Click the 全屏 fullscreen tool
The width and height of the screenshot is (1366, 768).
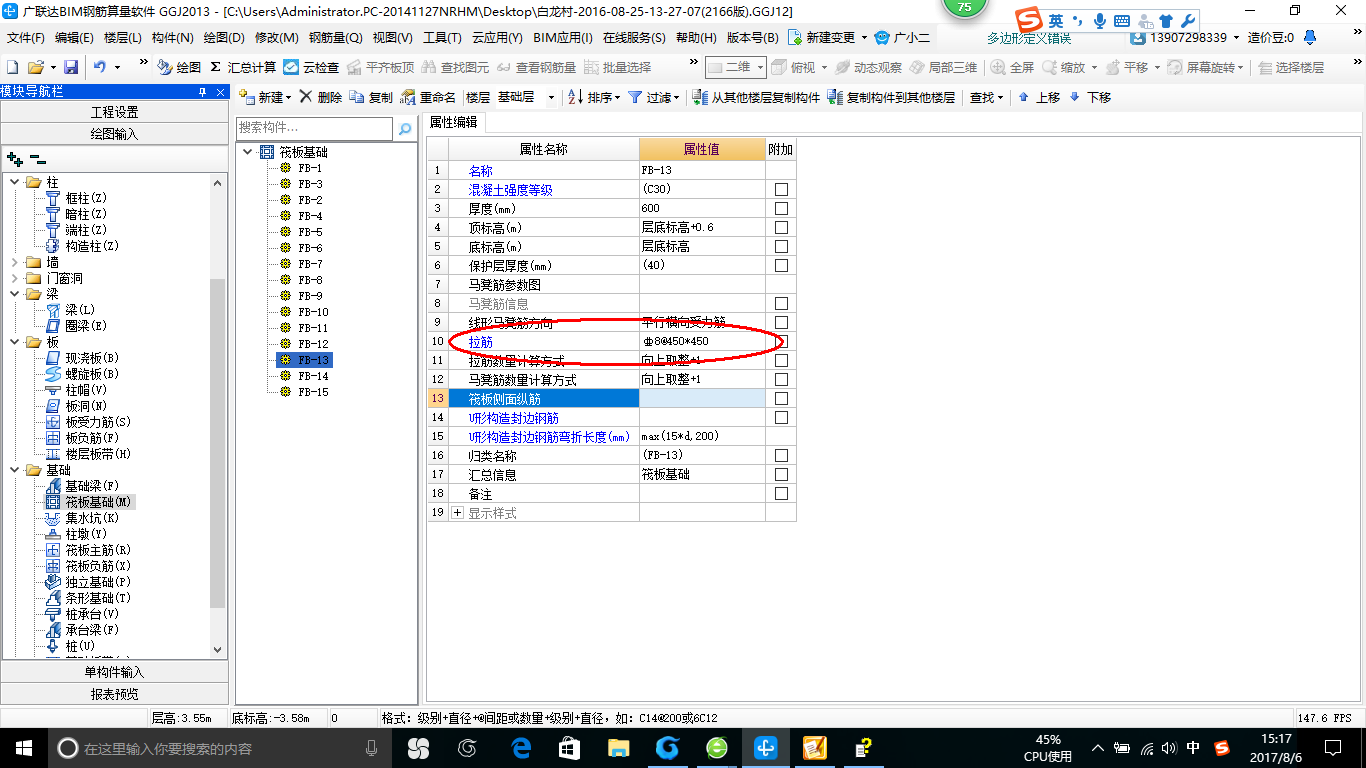(x=1012, y=67)
